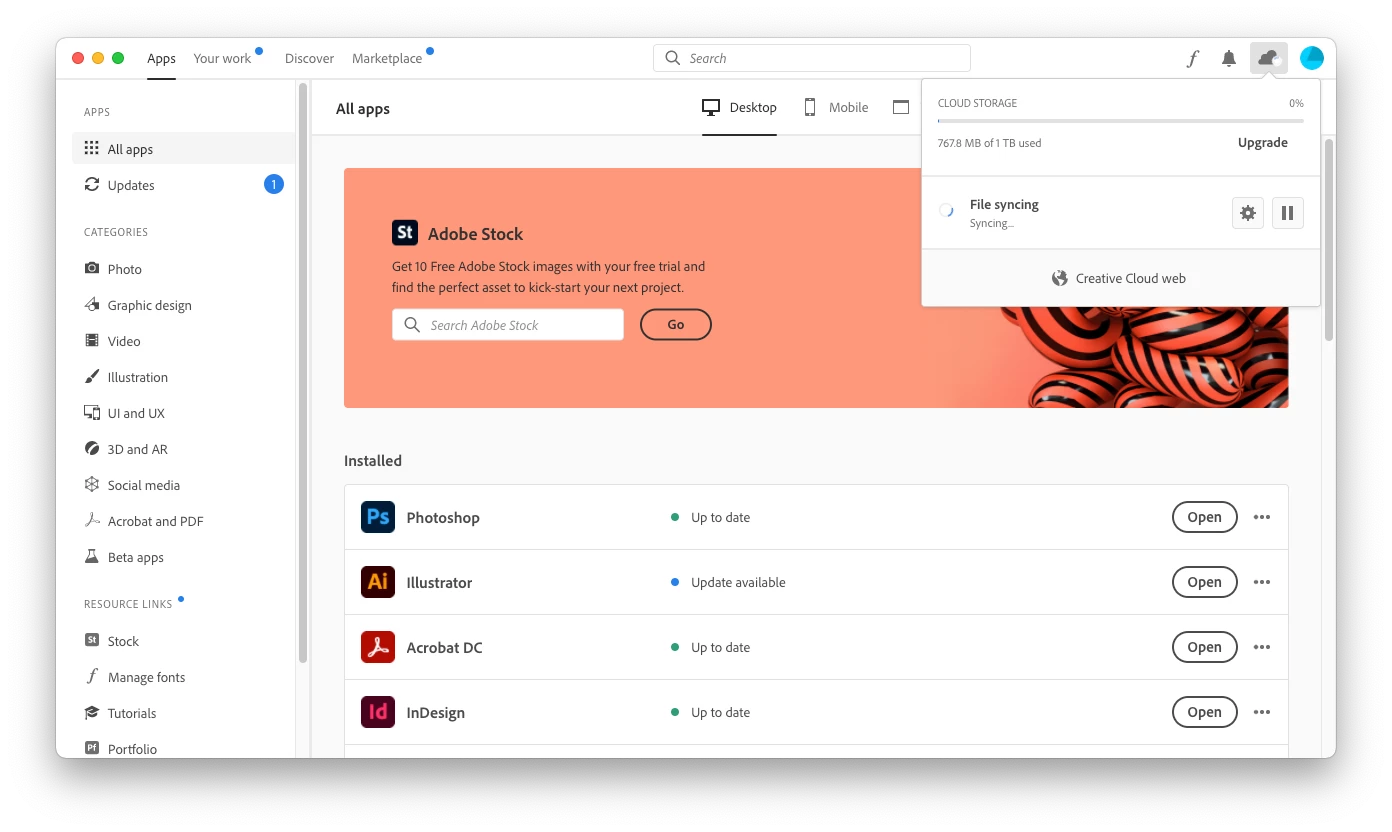Switch to the Discover tab
The image size is (1392, 832).
tap(309, 58)
